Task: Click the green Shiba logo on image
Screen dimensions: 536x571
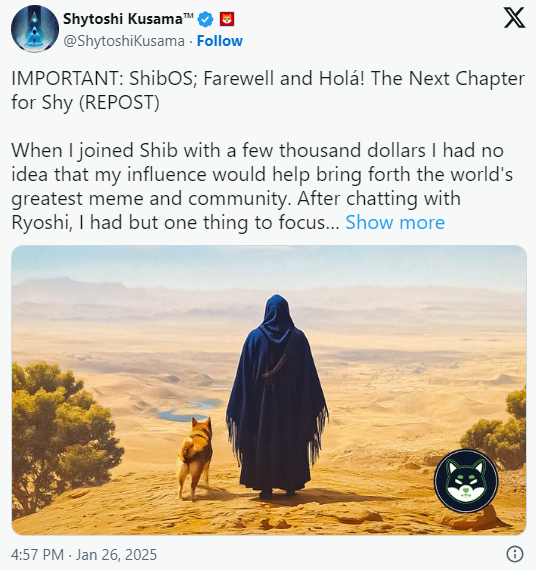Action: click(466, 481)
